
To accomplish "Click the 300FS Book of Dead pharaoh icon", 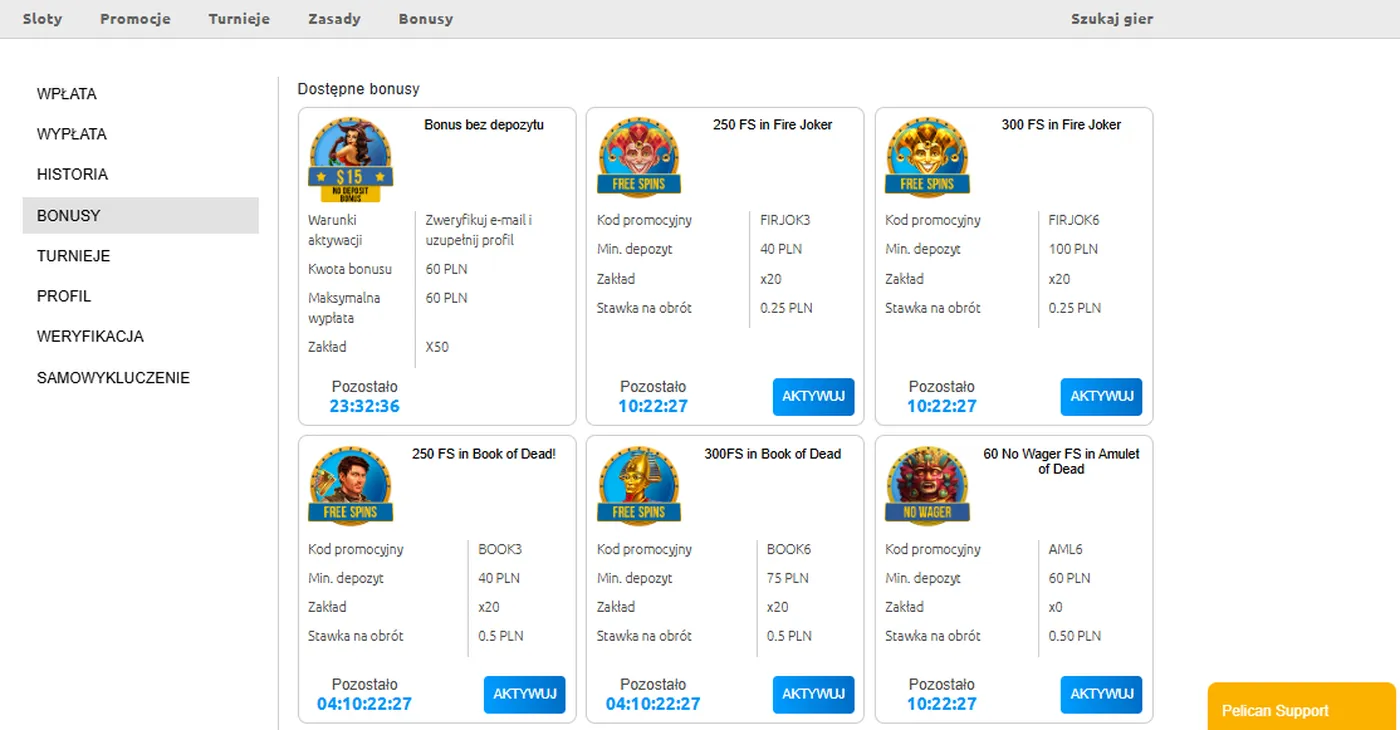I will (638, 486).
